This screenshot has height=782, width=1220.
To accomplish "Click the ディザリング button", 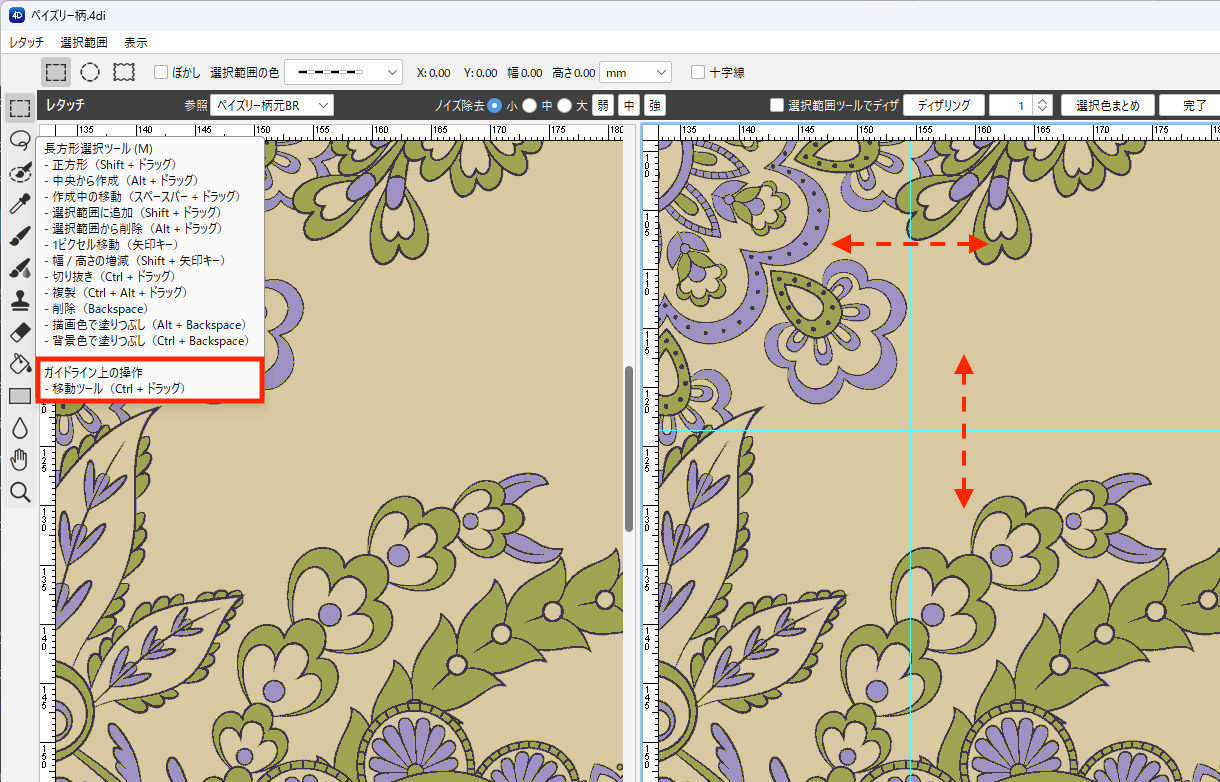I will 944,105.
